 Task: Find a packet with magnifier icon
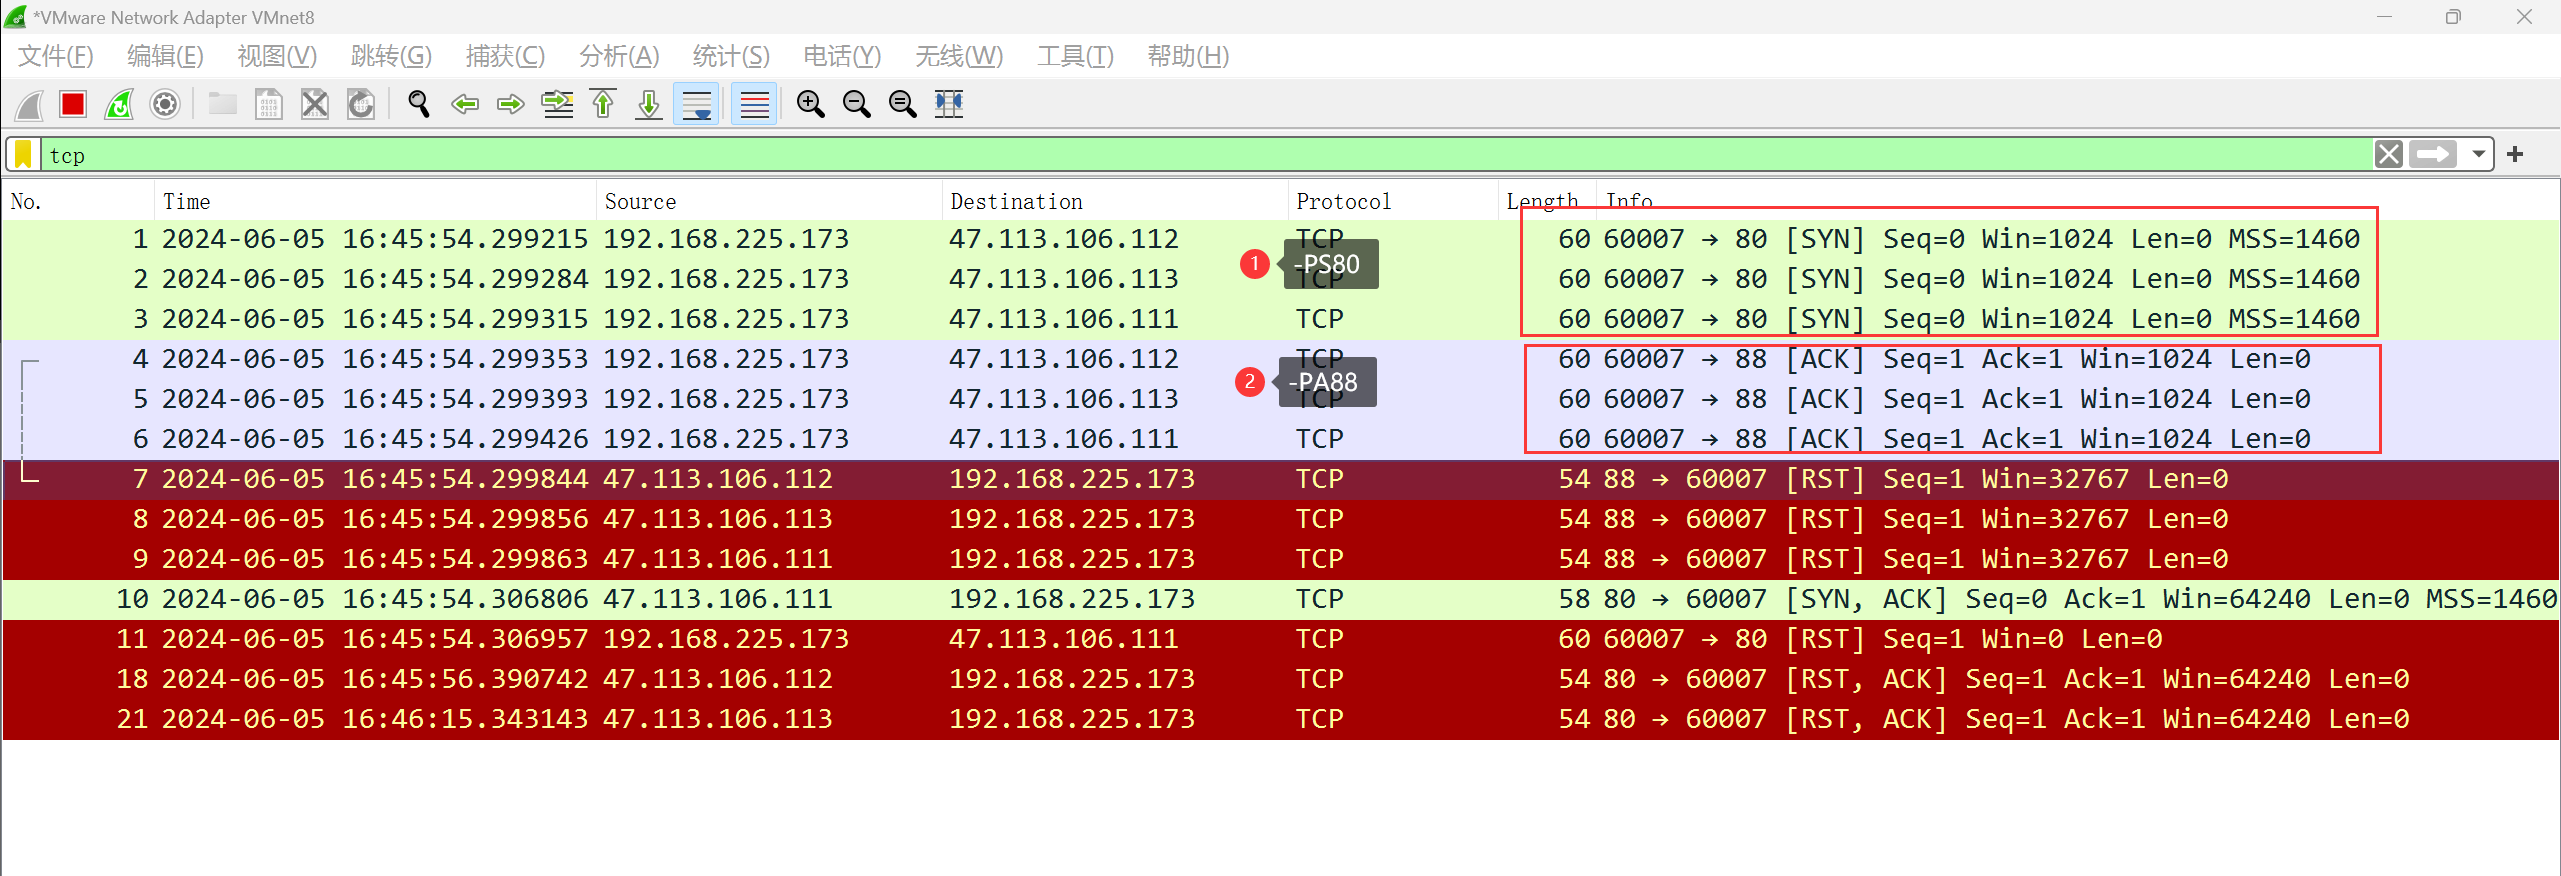click(x=418, y=104)
